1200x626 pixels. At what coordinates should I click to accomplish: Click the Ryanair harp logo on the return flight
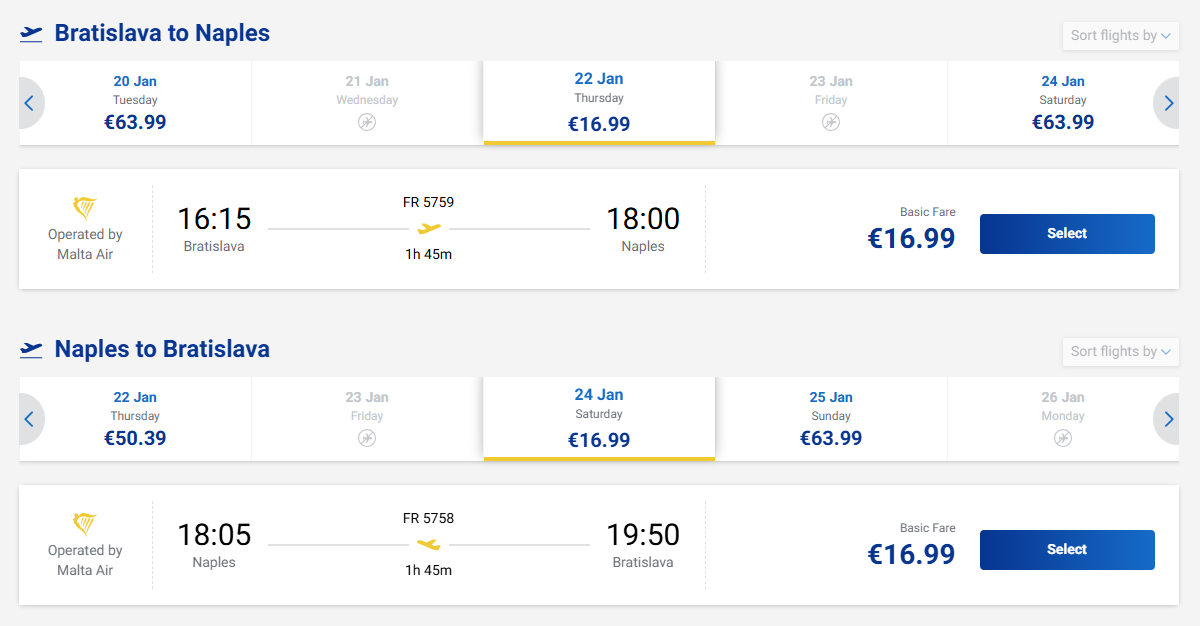[85, 524]
